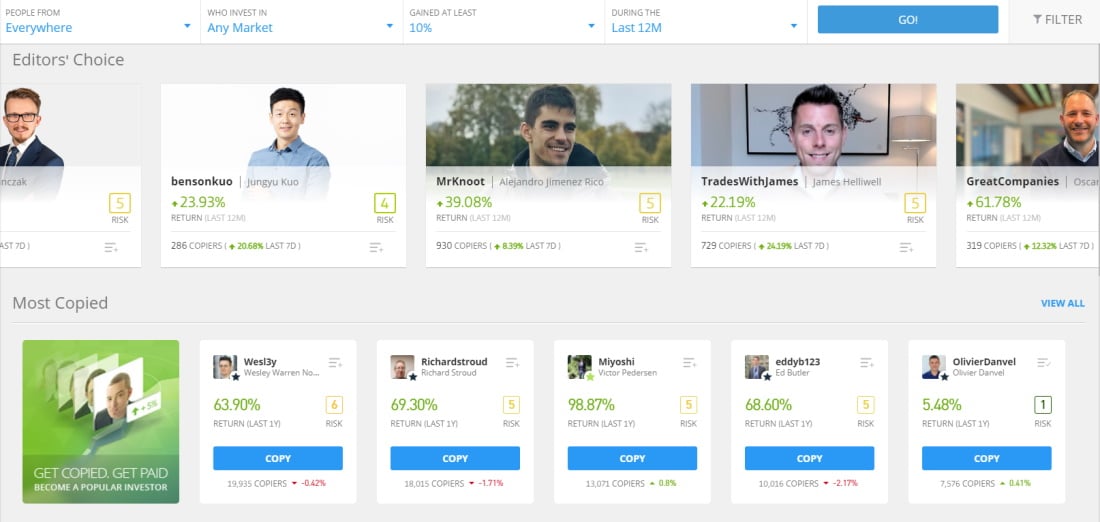Open the During The dropdown showing Last 12M
The width and height of the screenshot is (1100, 522).
706,21
